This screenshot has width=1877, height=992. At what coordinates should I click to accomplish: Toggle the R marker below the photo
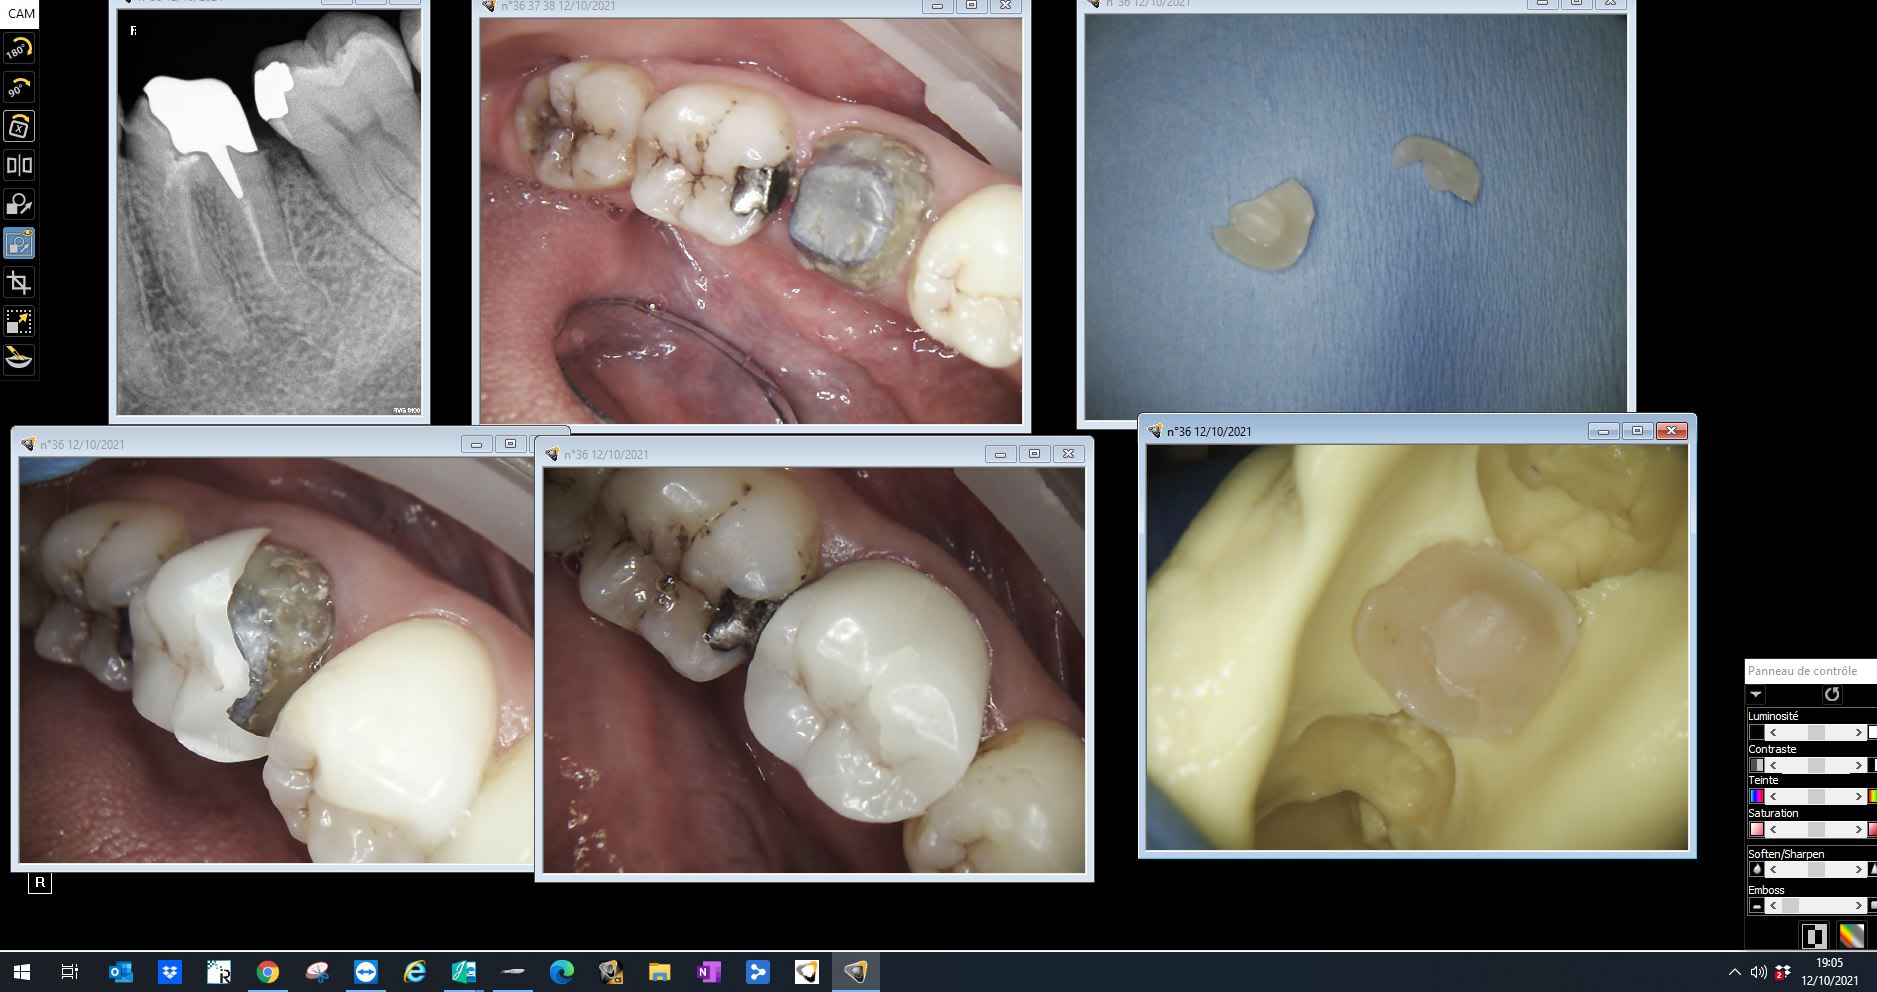(39, 883)
